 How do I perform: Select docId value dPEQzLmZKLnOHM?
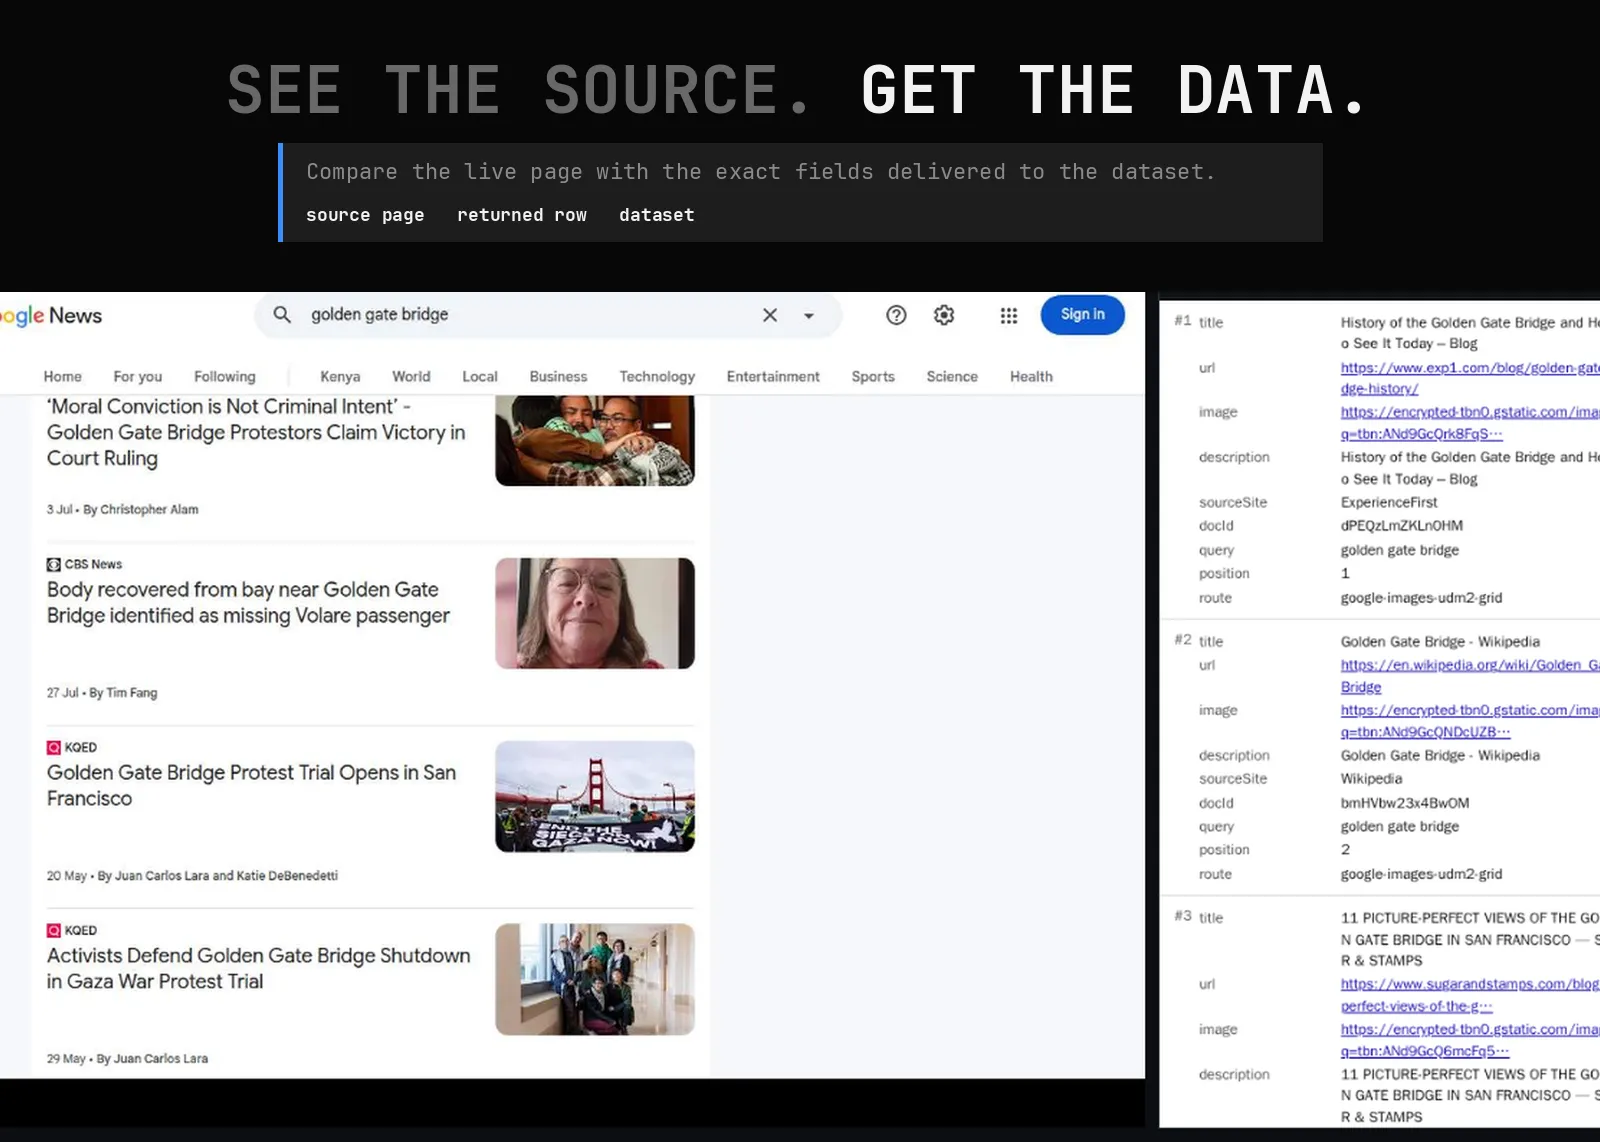point(1402,525)
